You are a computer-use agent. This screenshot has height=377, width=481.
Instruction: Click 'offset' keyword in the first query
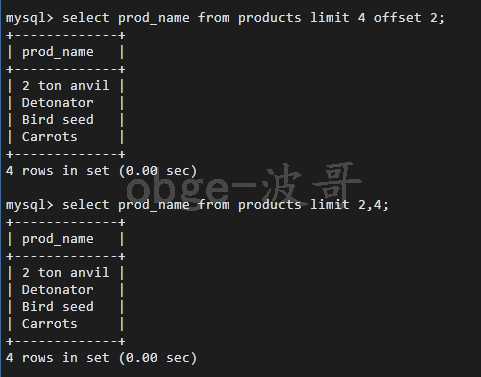397,17
